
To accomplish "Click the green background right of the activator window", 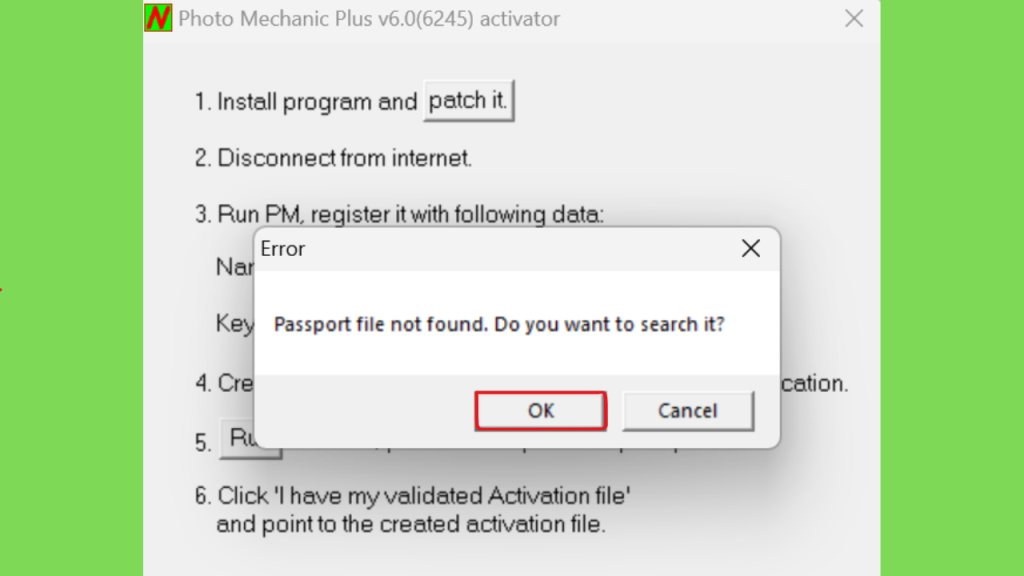I will point(952,287).
